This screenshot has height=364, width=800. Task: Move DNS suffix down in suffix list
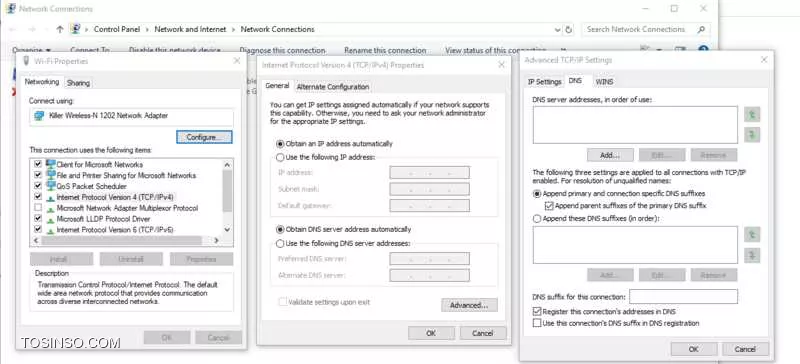click(752, 255)
